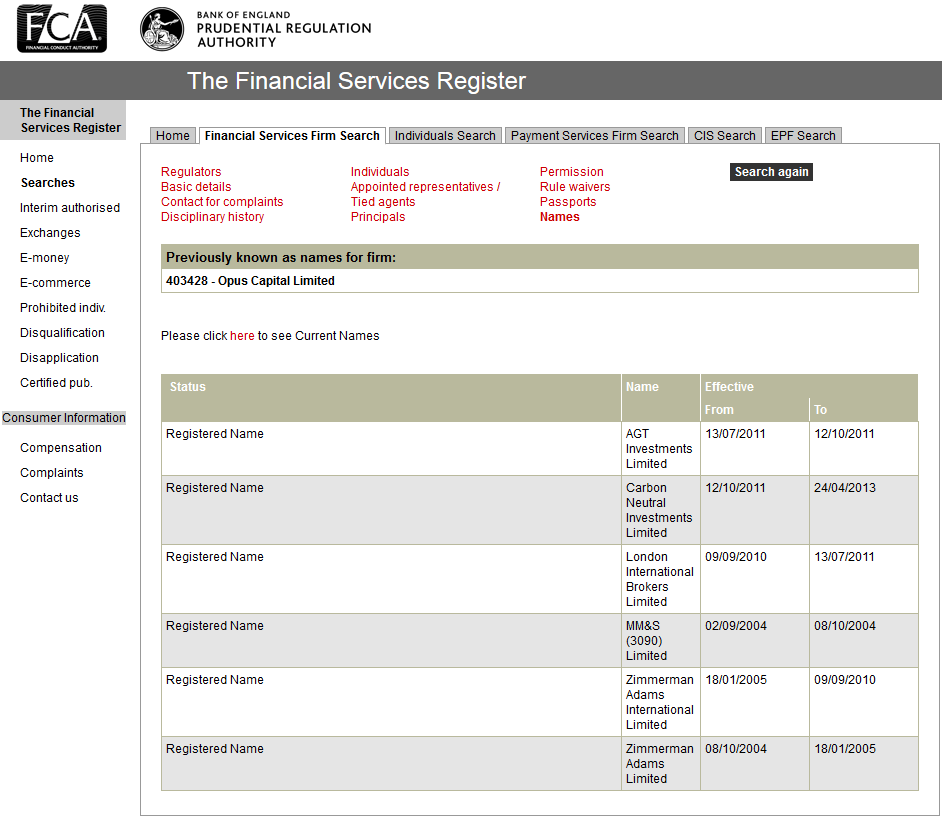This screenshot has height=817, width=942.
Task: Click the Prudential Regulation Authority logo
Action: (256, 29)
